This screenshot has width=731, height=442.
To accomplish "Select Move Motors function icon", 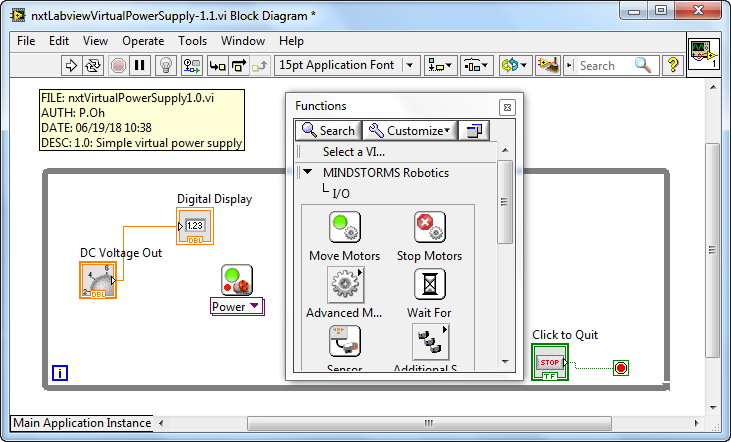I will (x=345, y=227).
